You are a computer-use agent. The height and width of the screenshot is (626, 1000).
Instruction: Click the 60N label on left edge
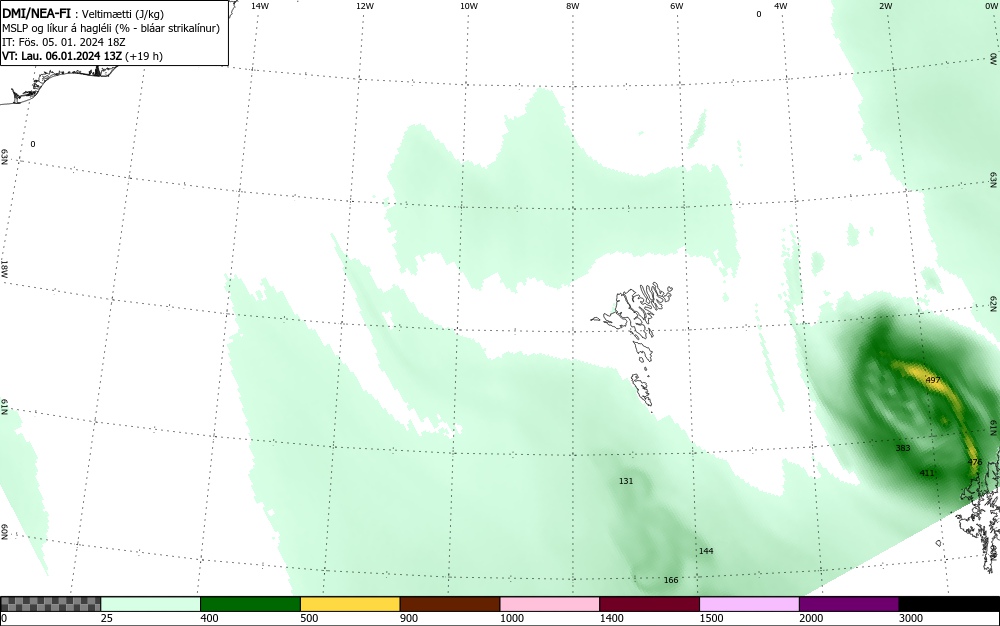4,532
